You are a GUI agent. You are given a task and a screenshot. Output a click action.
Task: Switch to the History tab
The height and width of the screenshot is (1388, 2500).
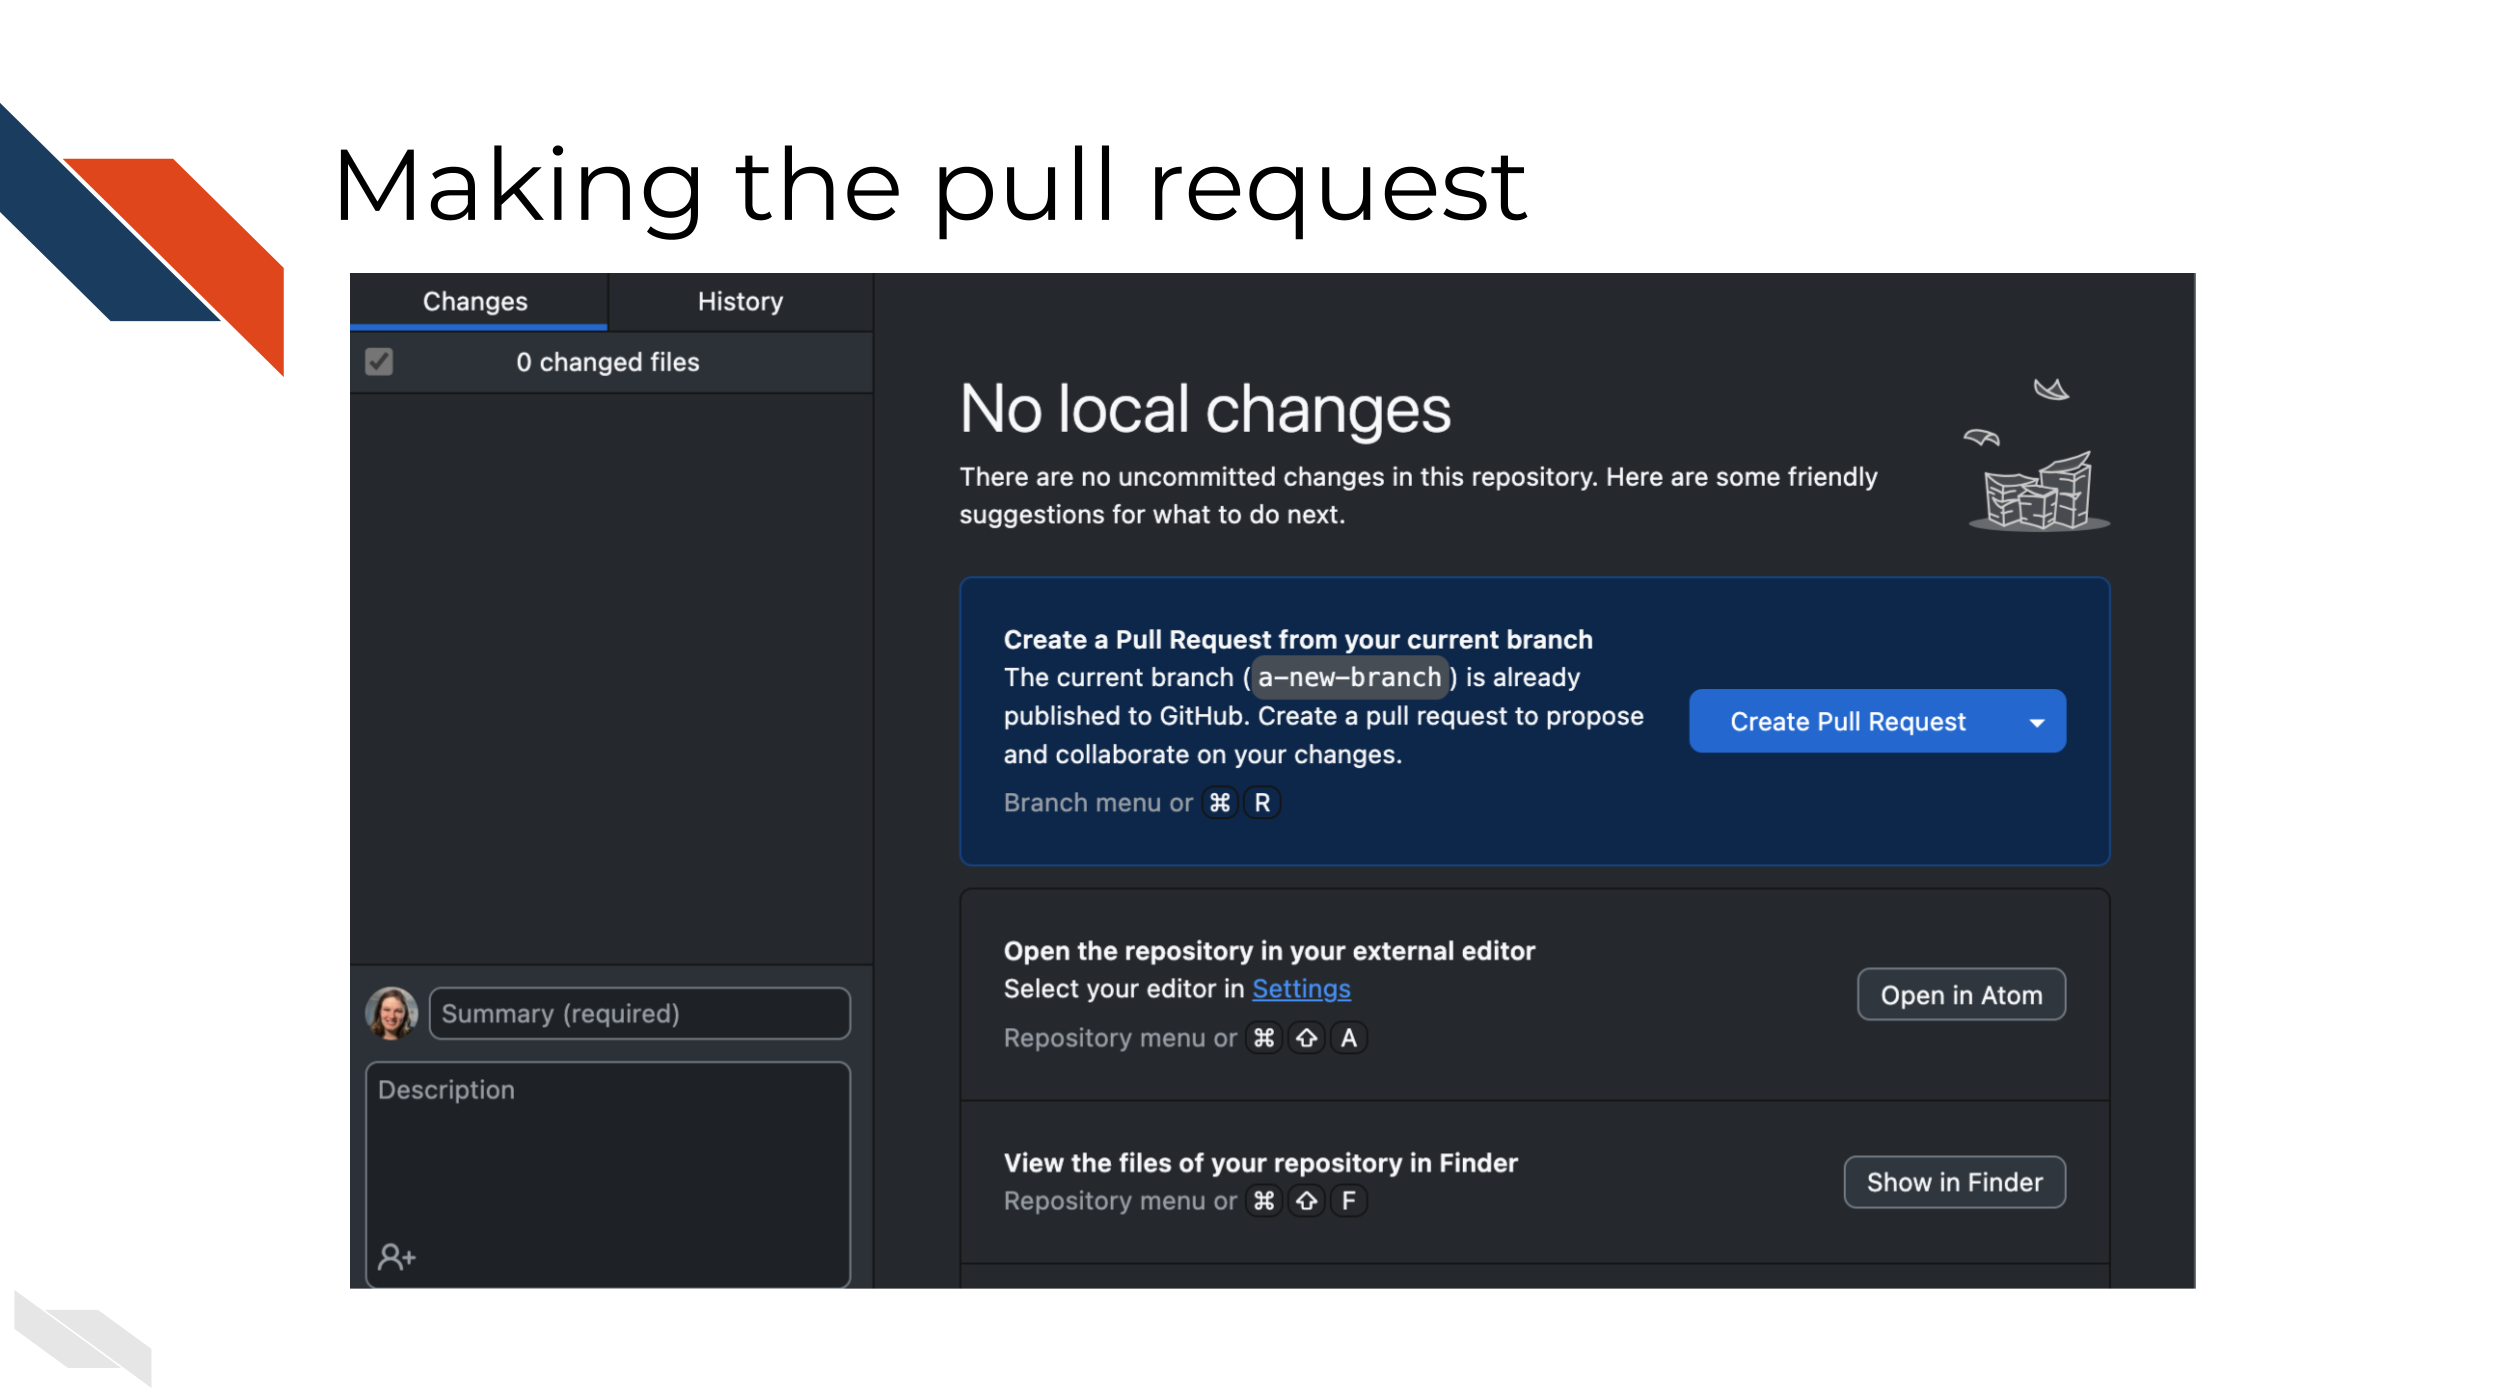point(740,301)
